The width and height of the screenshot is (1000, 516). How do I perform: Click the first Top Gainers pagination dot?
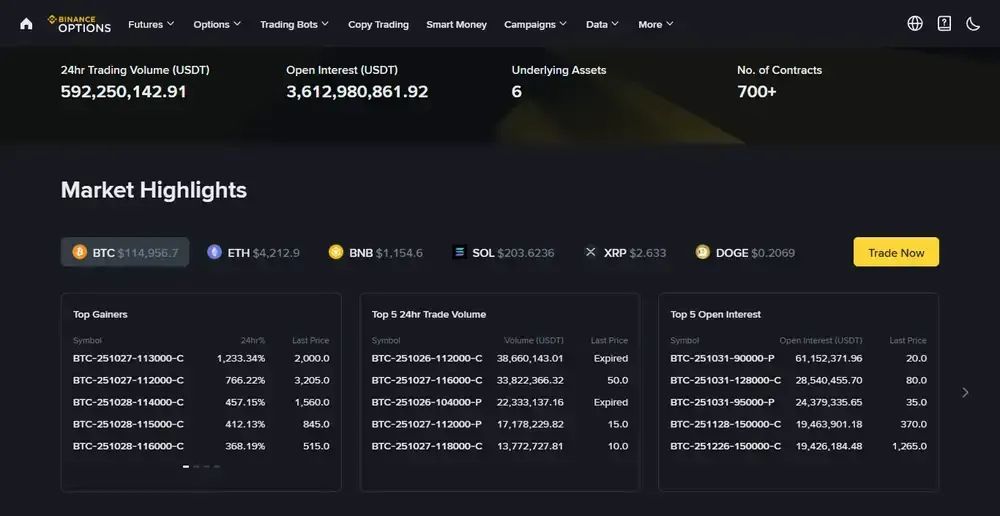[186, 467]
